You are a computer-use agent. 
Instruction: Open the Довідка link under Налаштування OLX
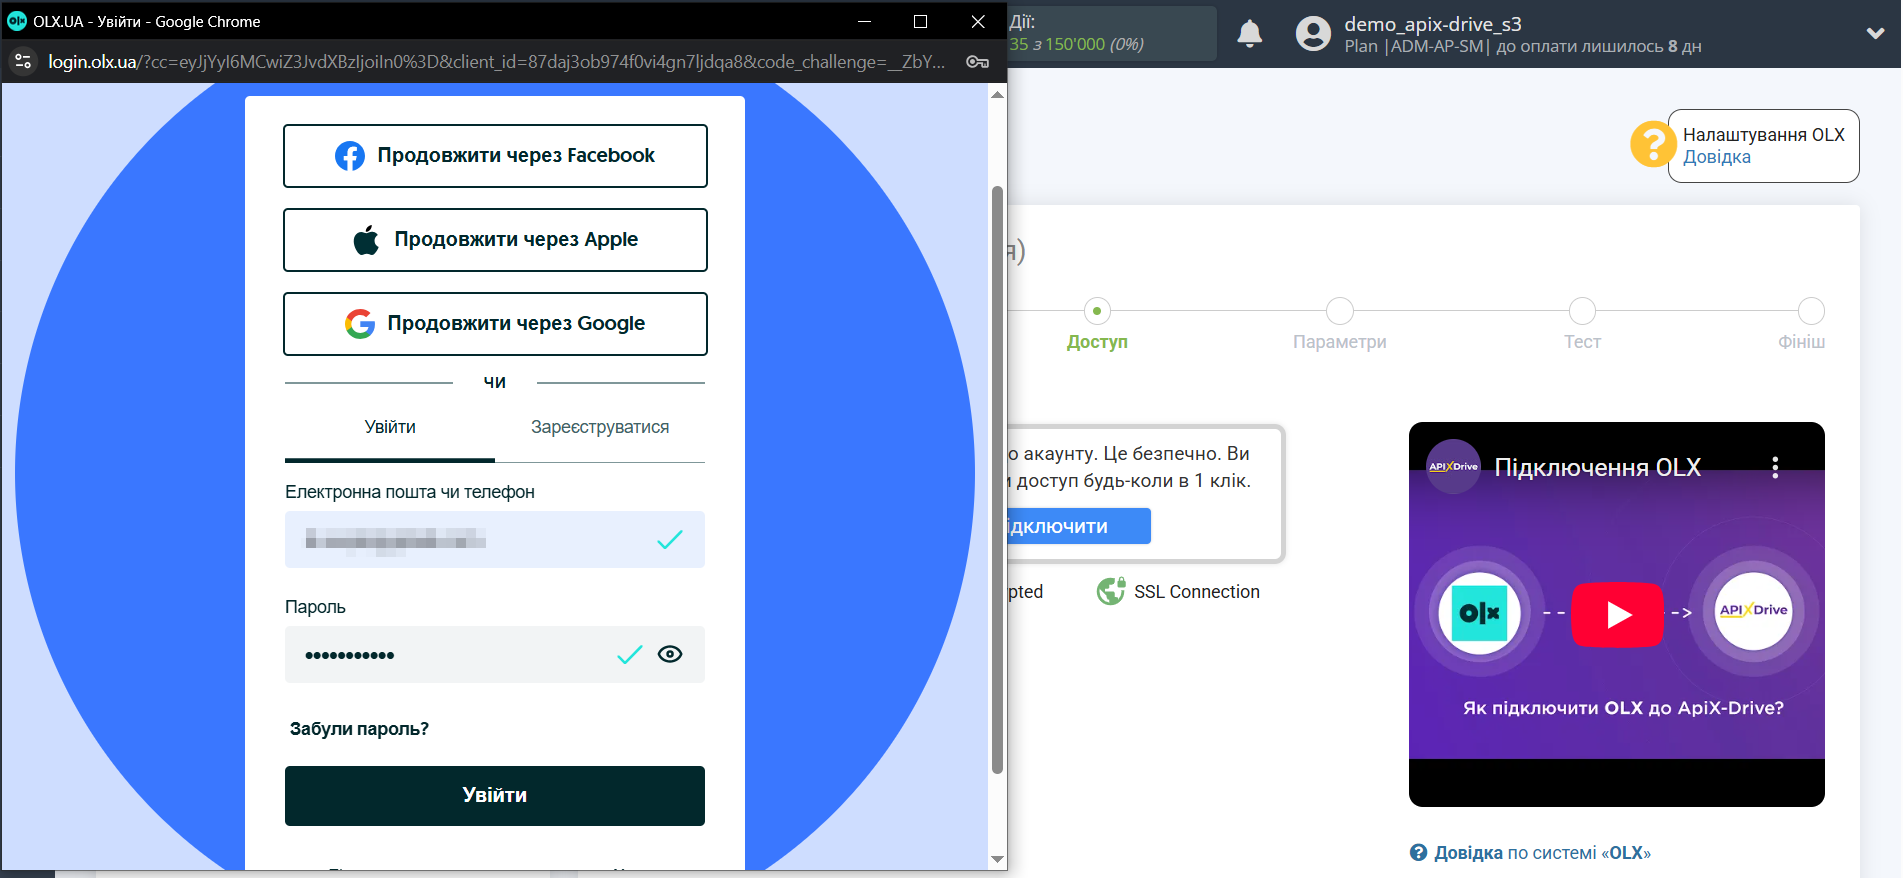click(1716, 157)
